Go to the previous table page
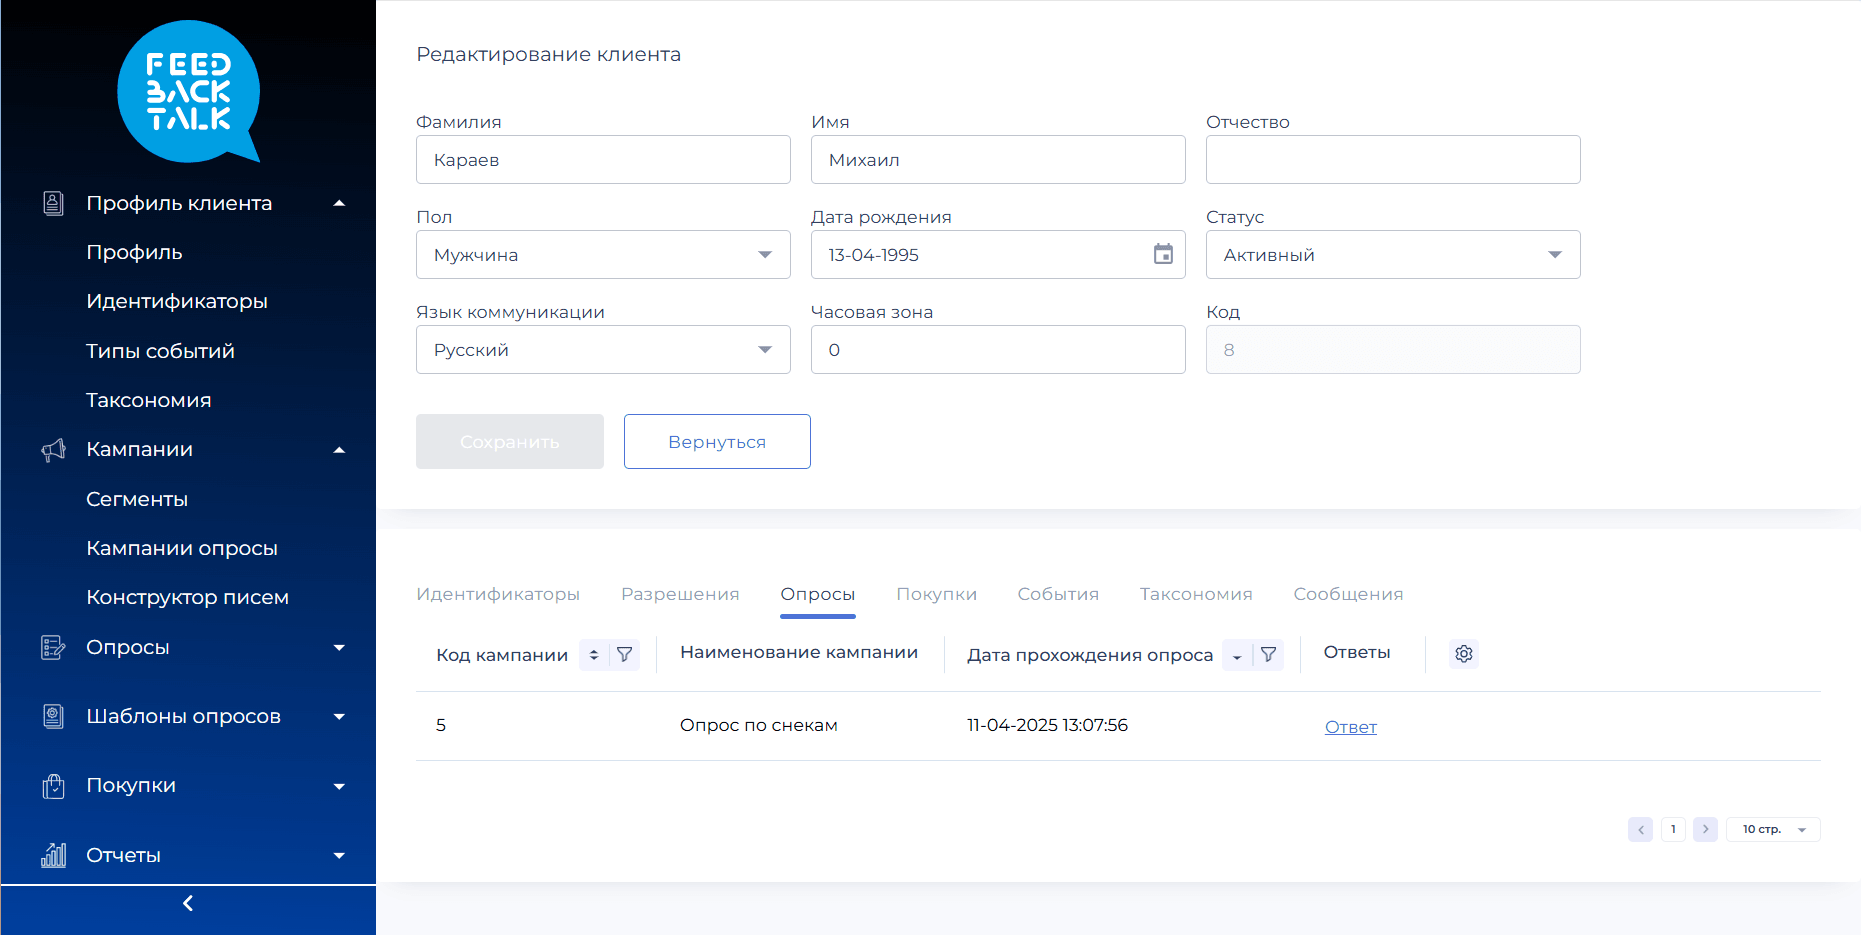Image resolution: width=1861 pixels, height=935 pixels. [x=1640, y=829]
